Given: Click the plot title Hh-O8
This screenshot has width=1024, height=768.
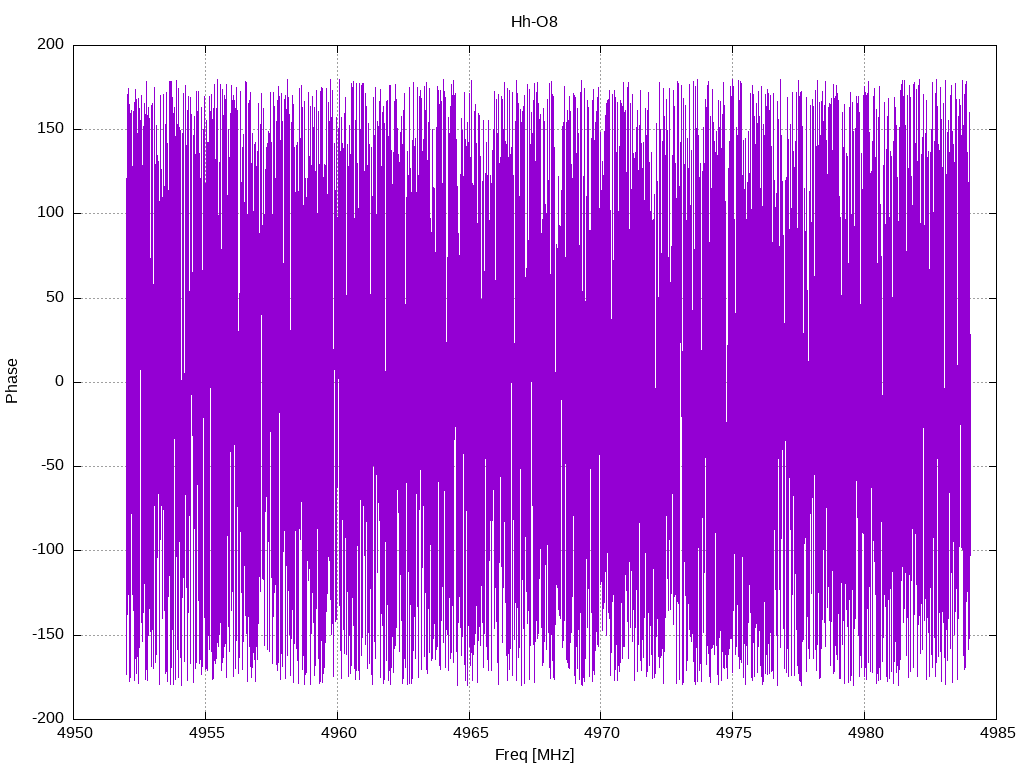Looking at the screenshot, I should (534, 22).
